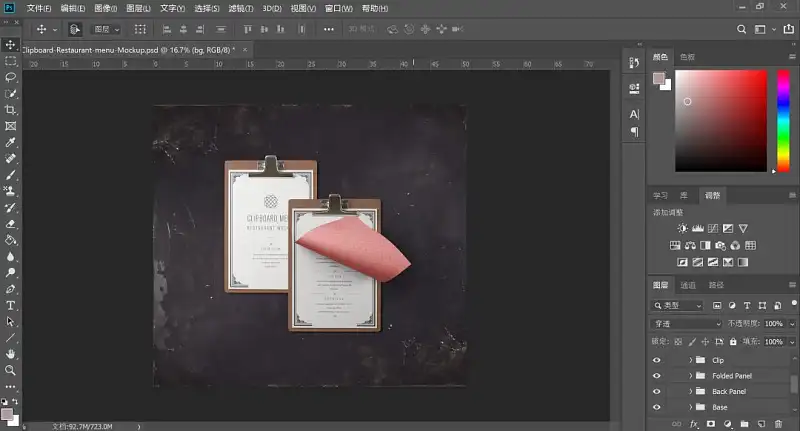
Task: Open the 图像(I) menu
Action: [106, 8]
